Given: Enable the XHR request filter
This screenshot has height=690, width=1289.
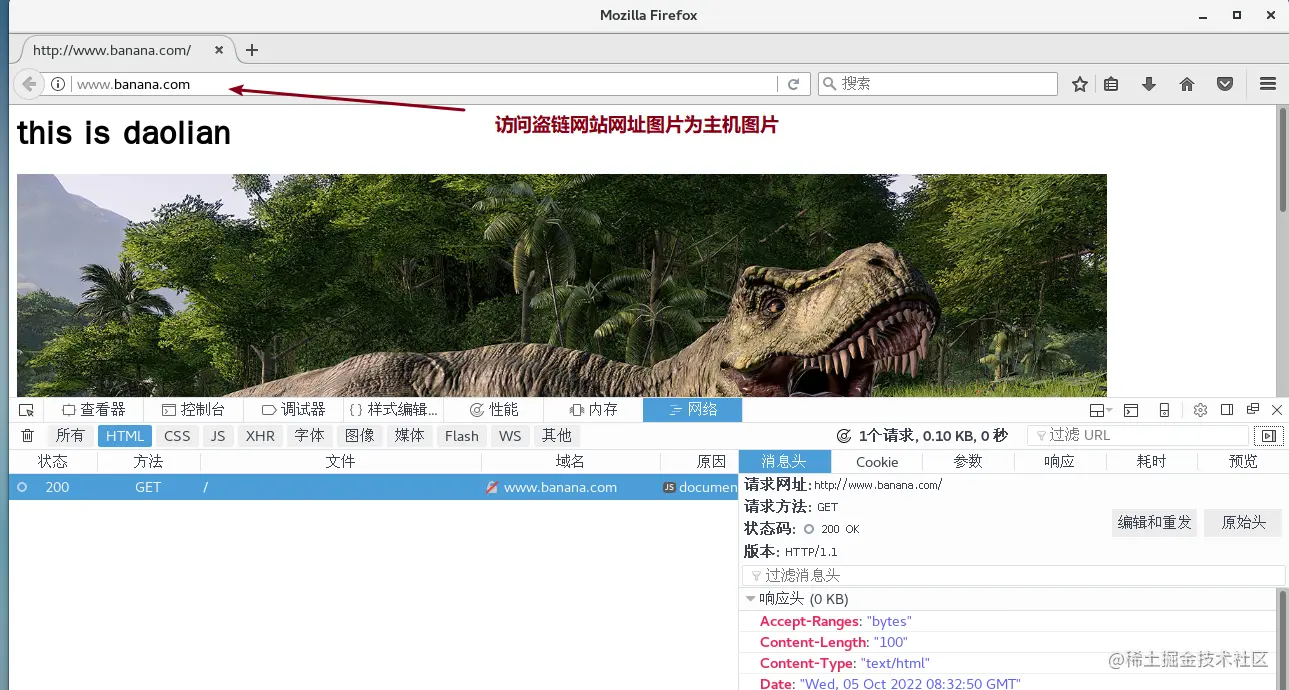Looking at the screenshot, I should pyautogui.click(x=260, y=435).
